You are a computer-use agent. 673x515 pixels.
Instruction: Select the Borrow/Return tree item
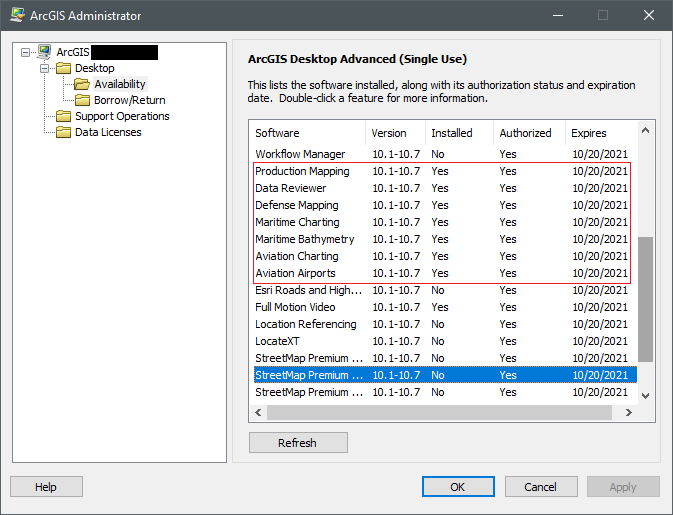(x=130, y=100)
